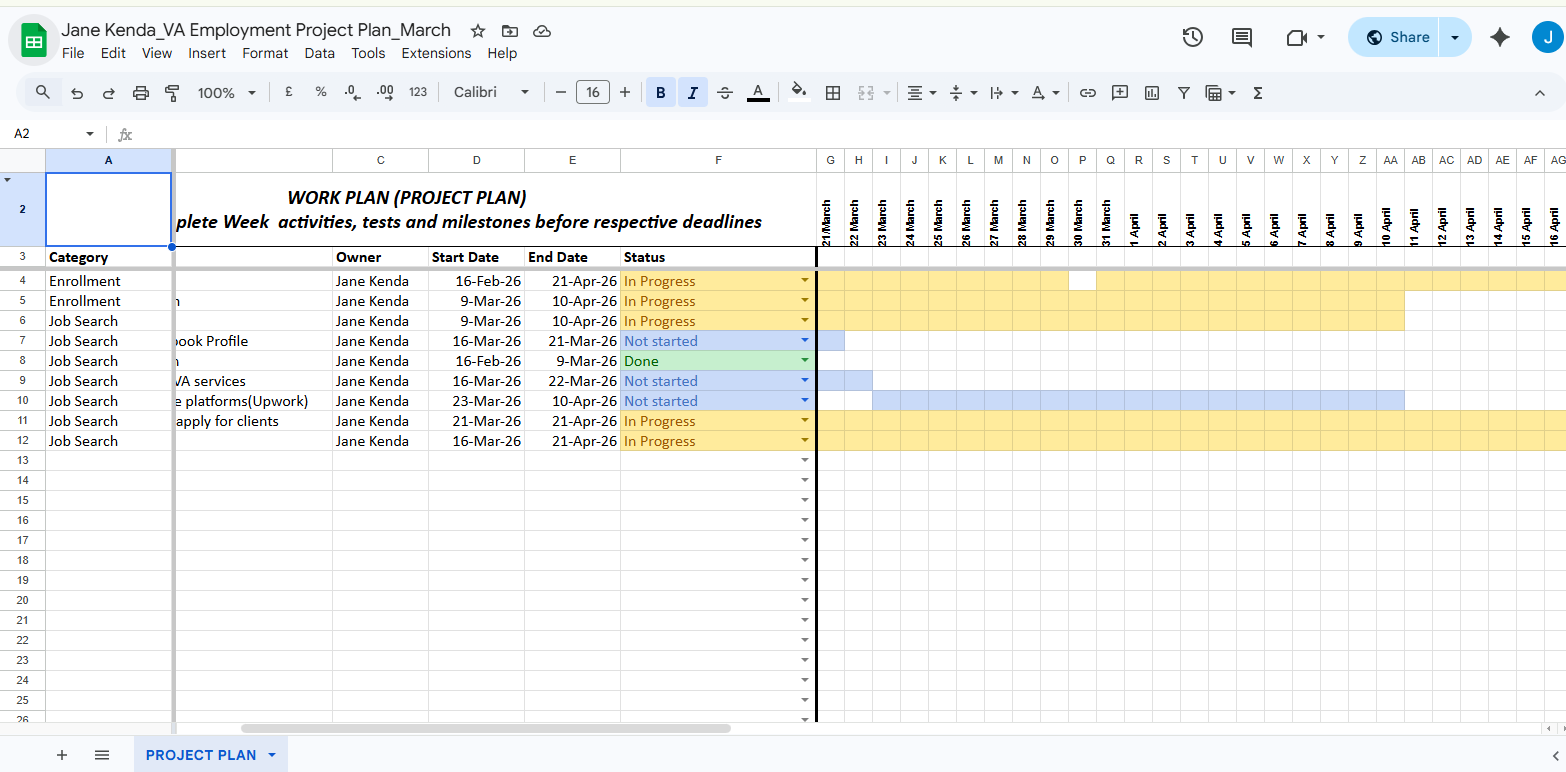Open the Extensions menu
The height and width of the screenshot is (772, 1566).
(436, 53)
